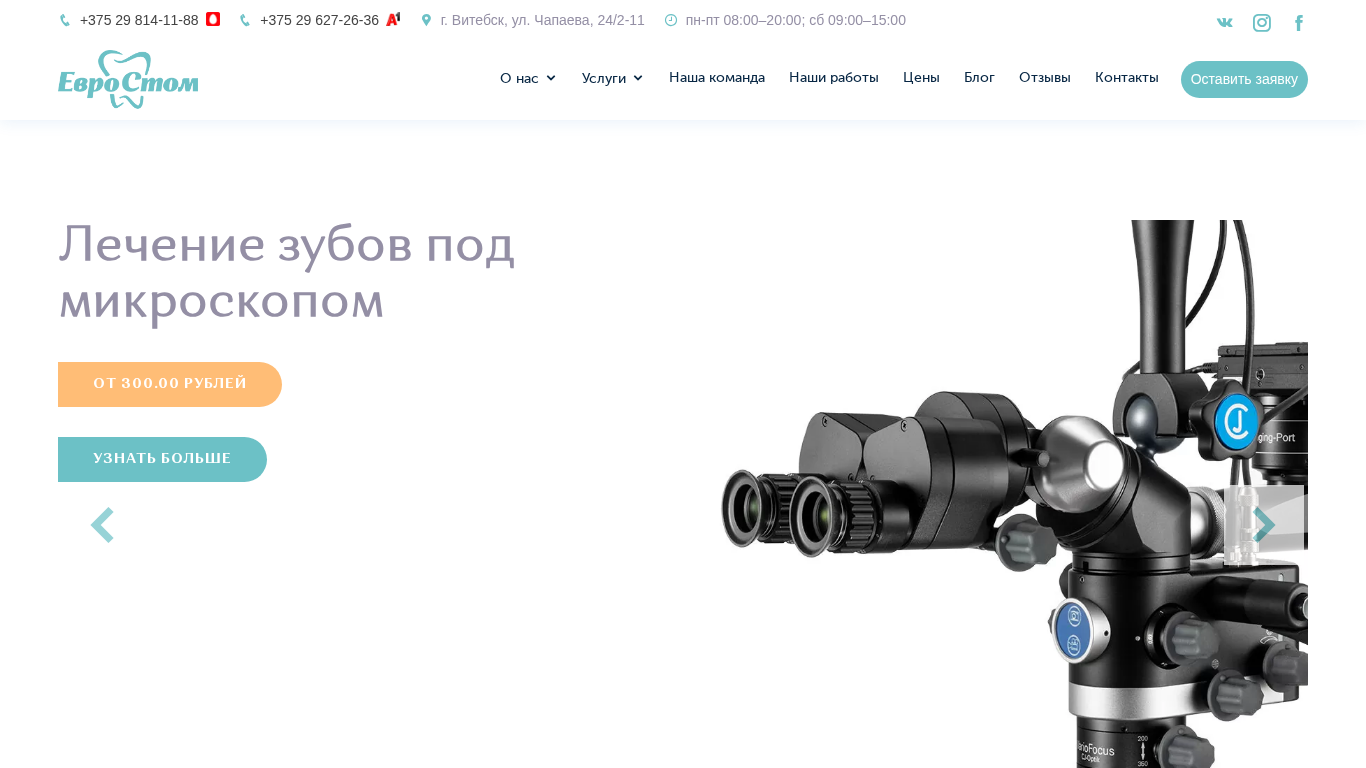
Task: Go to the «Цены» page
Action: coord(921,77)
